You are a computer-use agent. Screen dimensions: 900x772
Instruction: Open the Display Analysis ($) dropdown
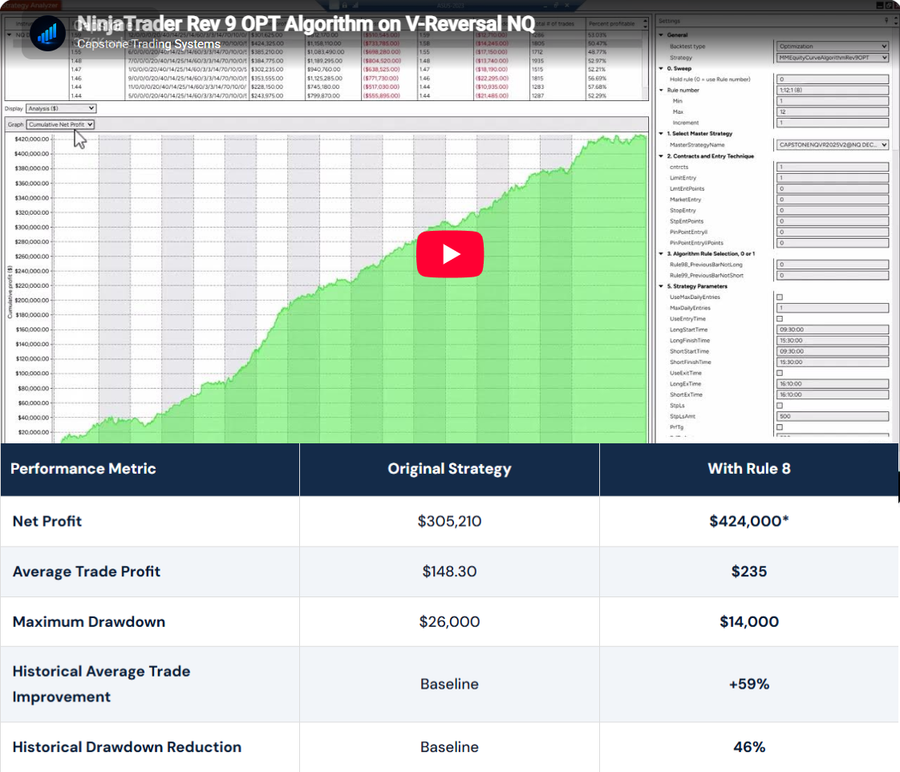pos(61,108)
